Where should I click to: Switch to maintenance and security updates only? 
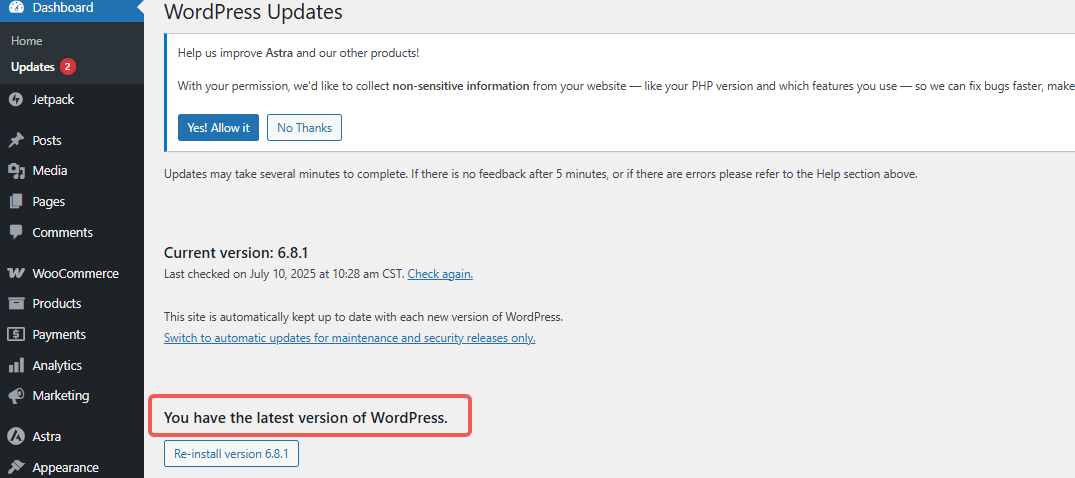(x=349, y=338)
